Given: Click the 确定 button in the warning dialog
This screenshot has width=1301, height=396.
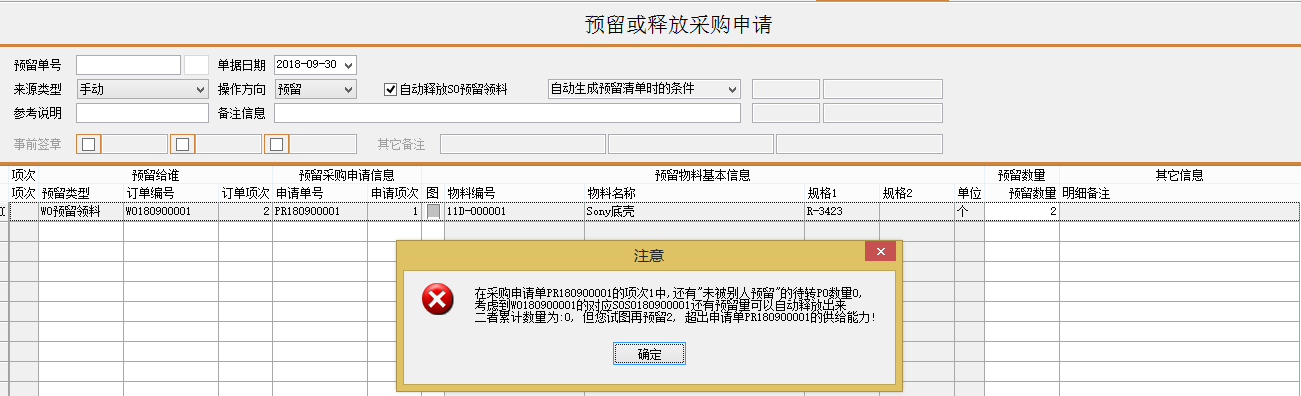Looking at the screenshot, I should click(x=649, y=354).
